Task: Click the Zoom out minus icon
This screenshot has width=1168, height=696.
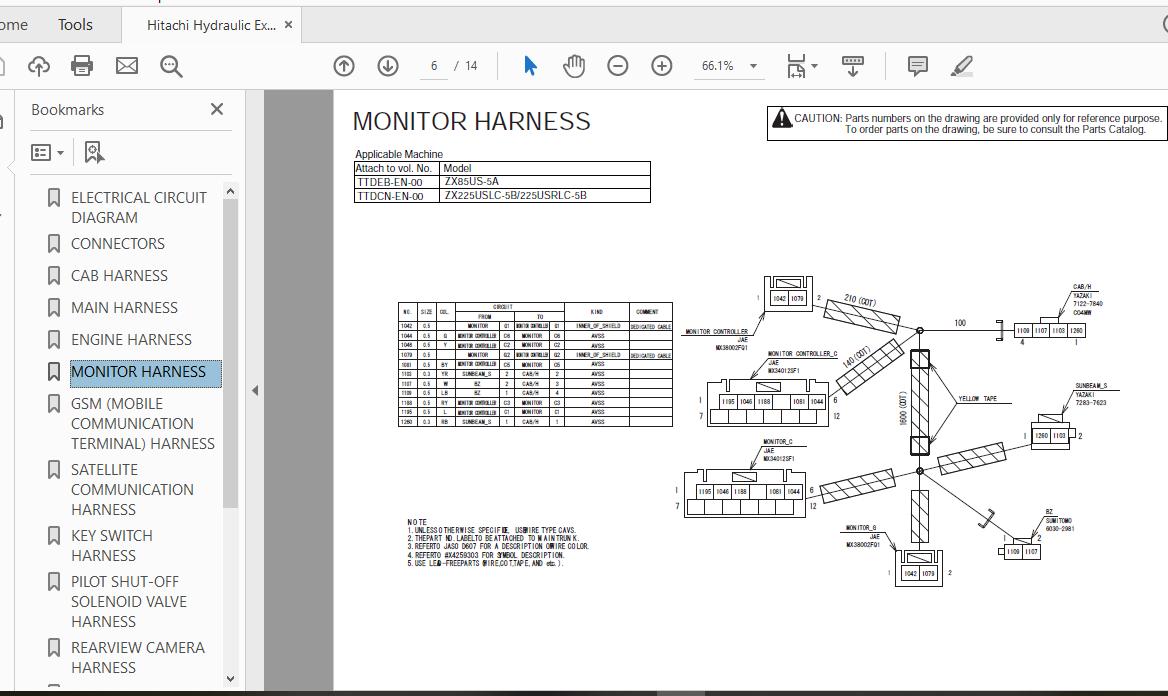Action: [618, 66]
